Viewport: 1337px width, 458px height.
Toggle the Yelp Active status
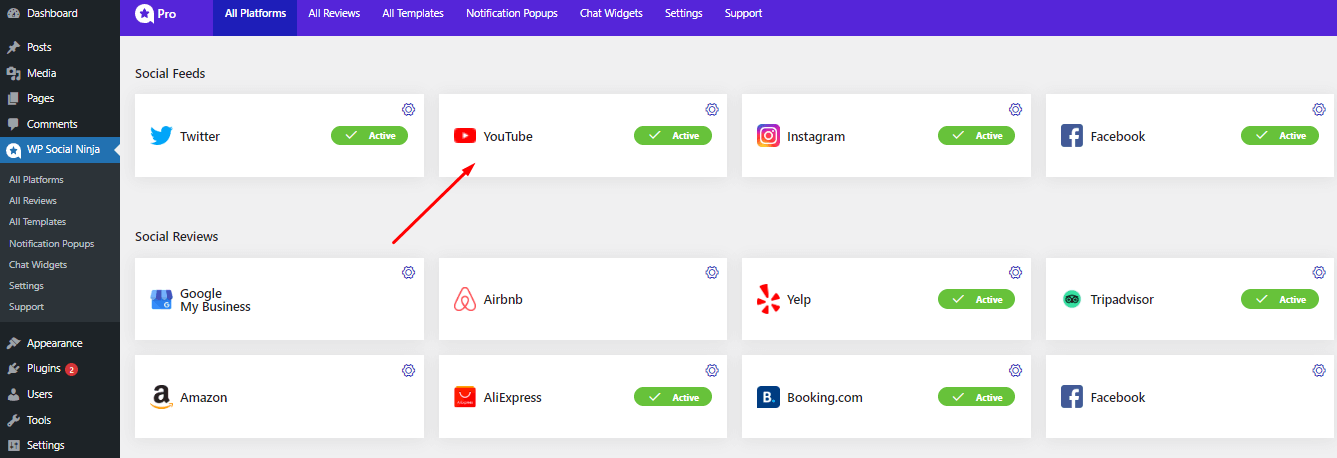point(976,299)
